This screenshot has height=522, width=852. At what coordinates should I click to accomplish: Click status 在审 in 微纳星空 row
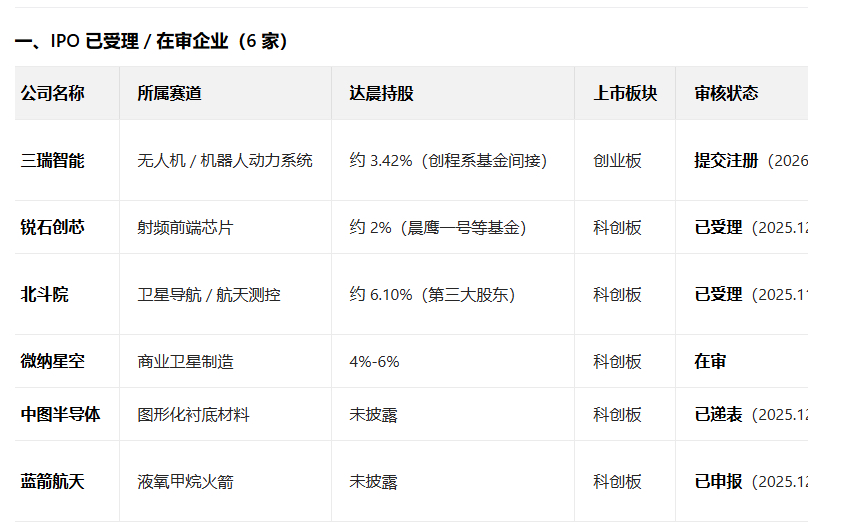click(x=710, y=361)
